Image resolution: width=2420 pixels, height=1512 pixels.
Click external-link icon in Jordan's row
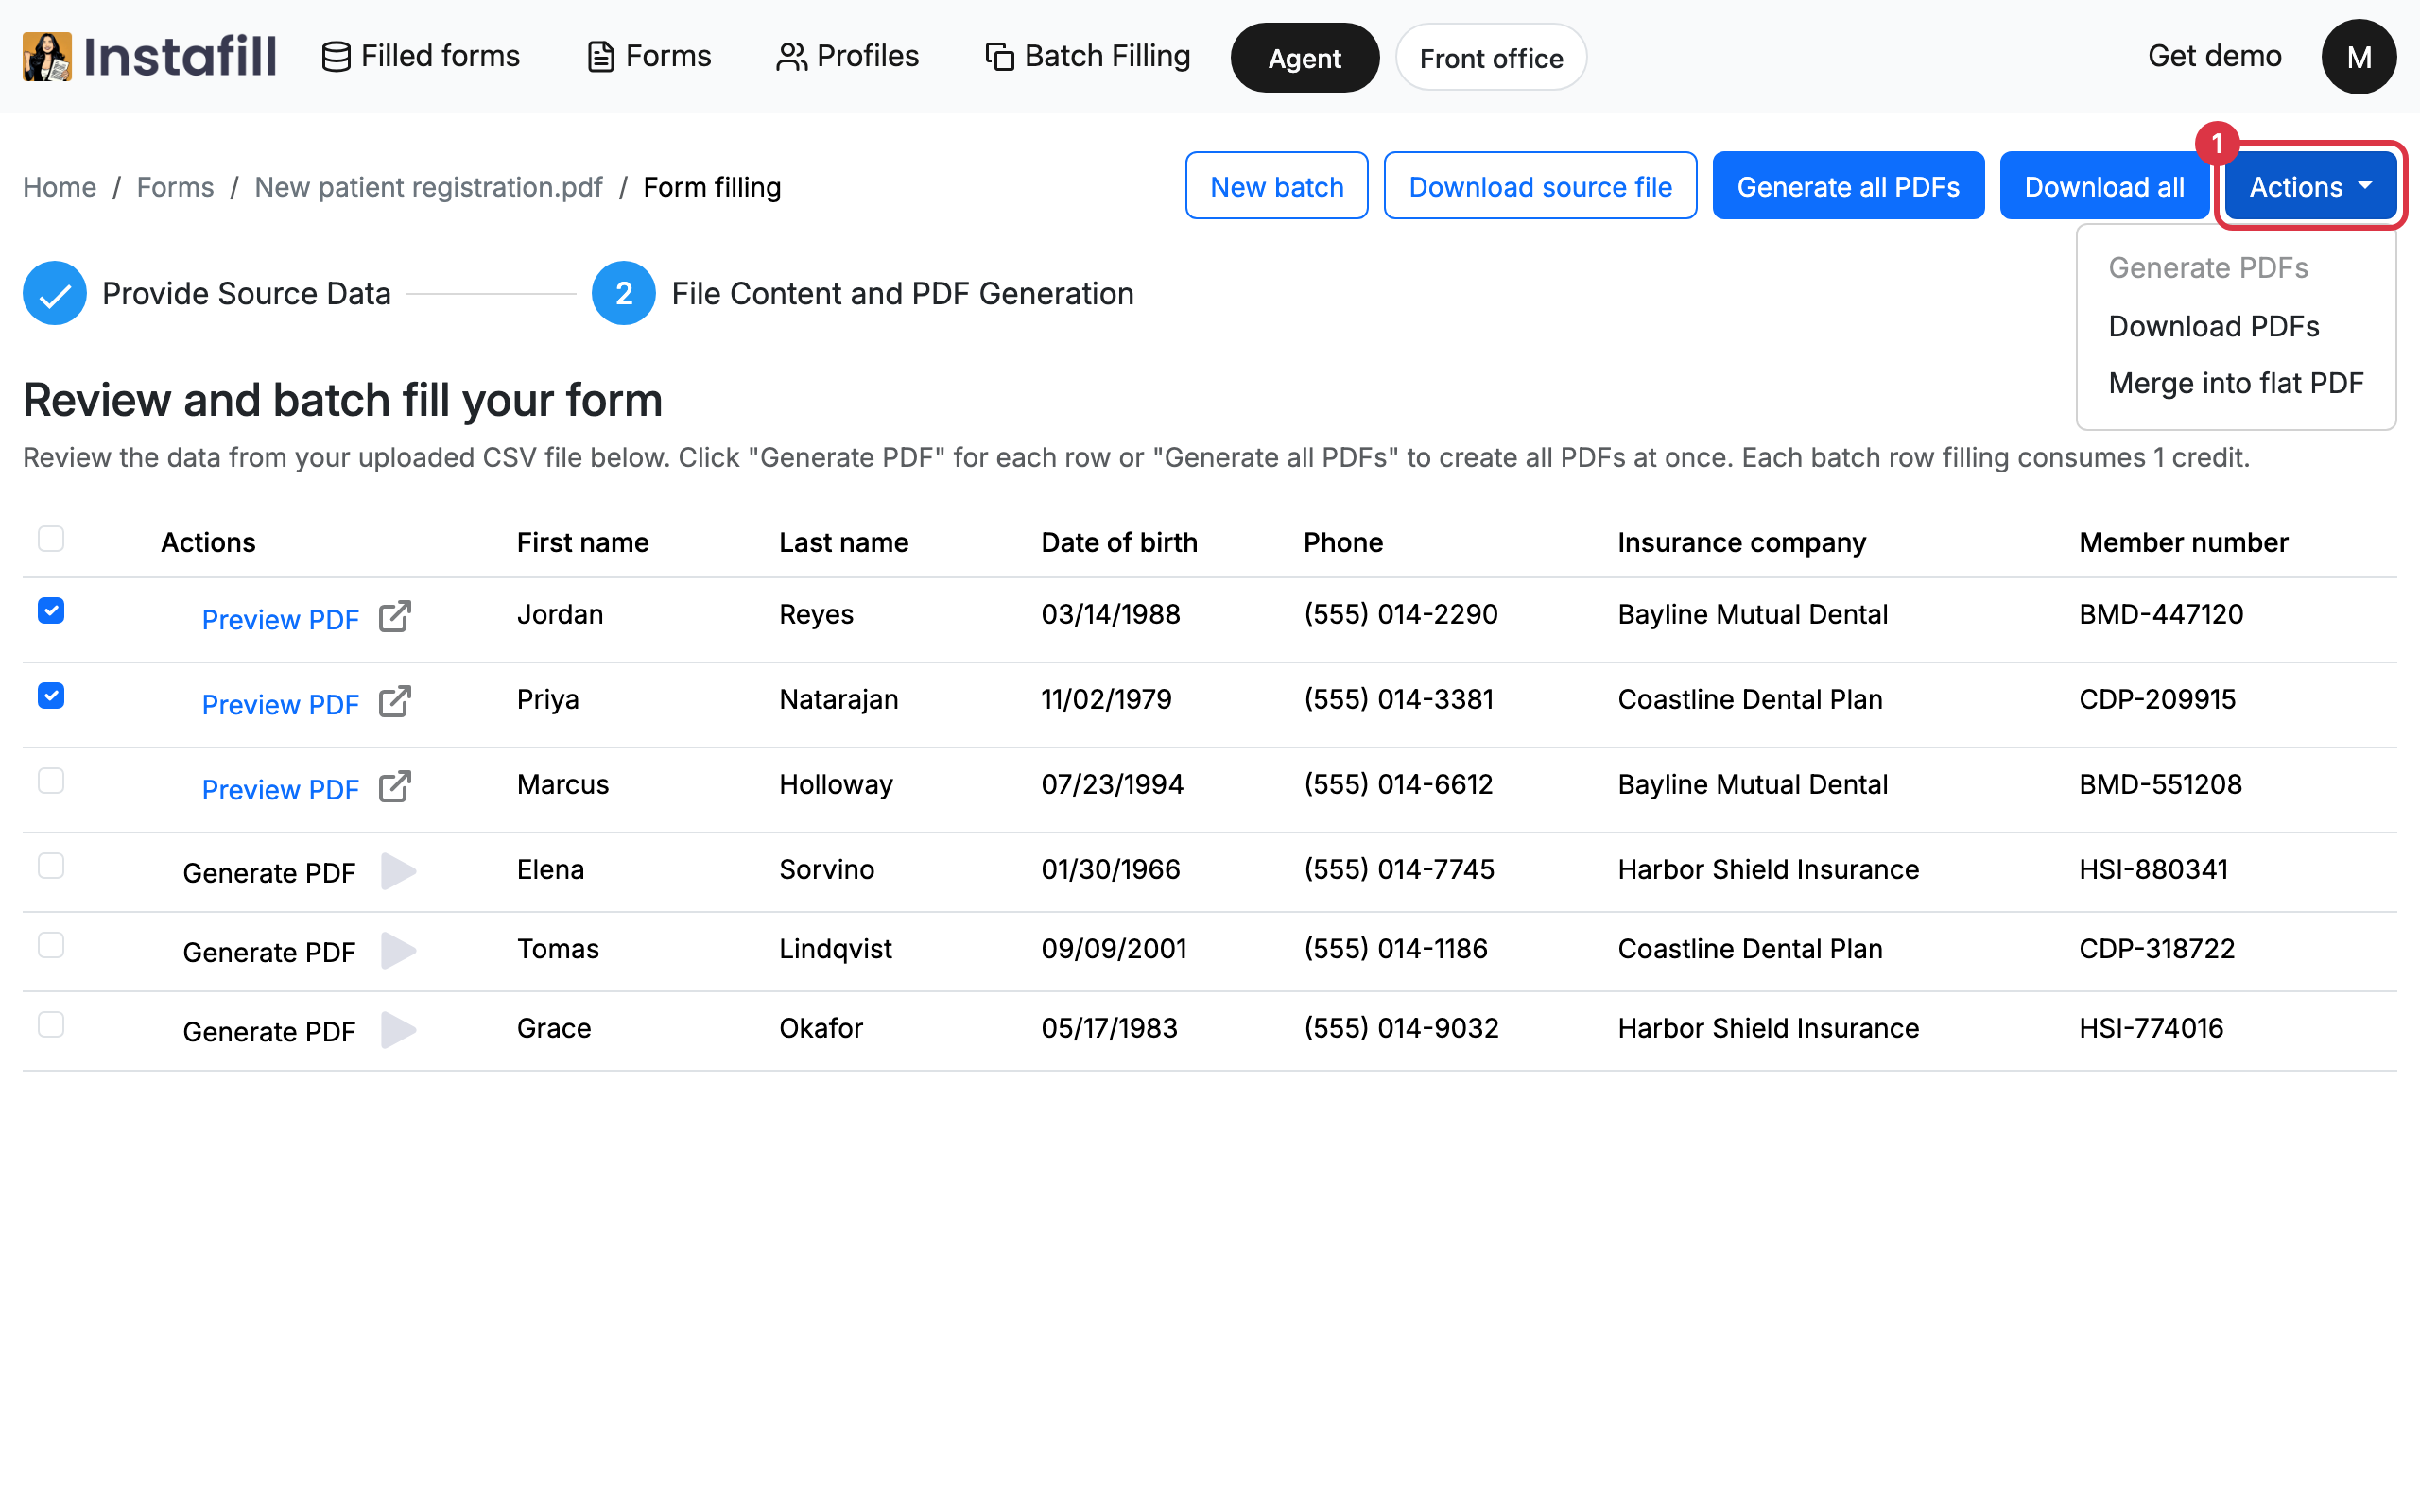pyautogui.click(x=395, y=616)
